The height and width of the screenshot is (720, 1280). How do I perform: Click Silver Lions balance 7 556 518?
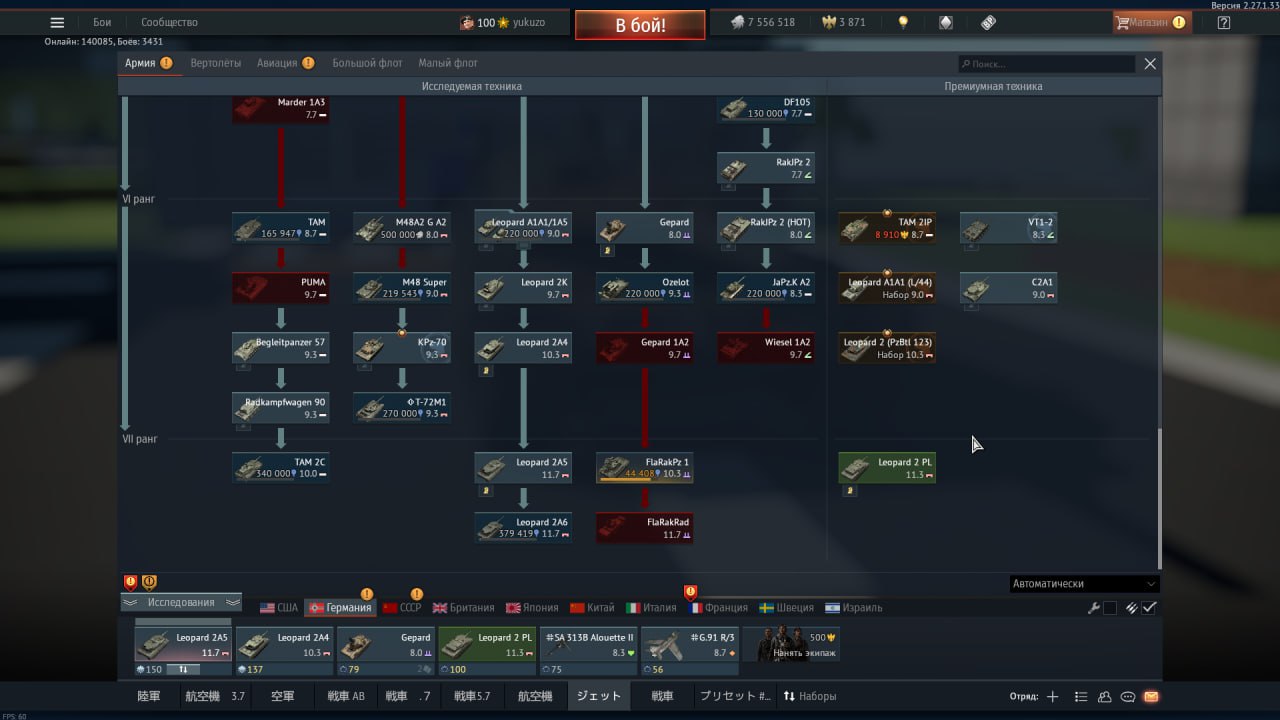point(762,22)
